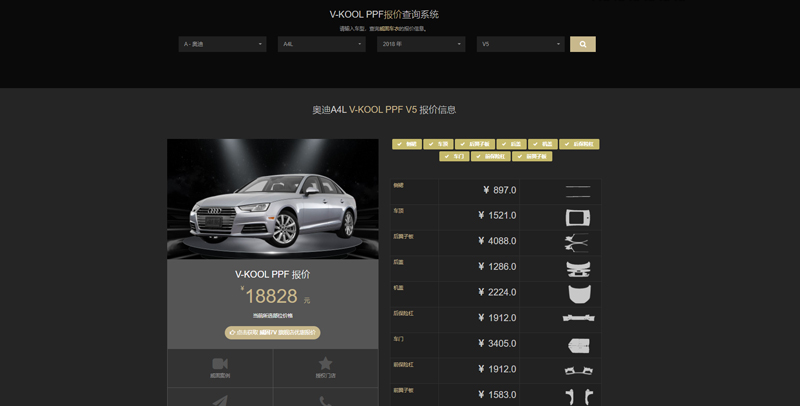Click the search magnifier button
This screenshot has height=406, width=800.
pos(582,44)
